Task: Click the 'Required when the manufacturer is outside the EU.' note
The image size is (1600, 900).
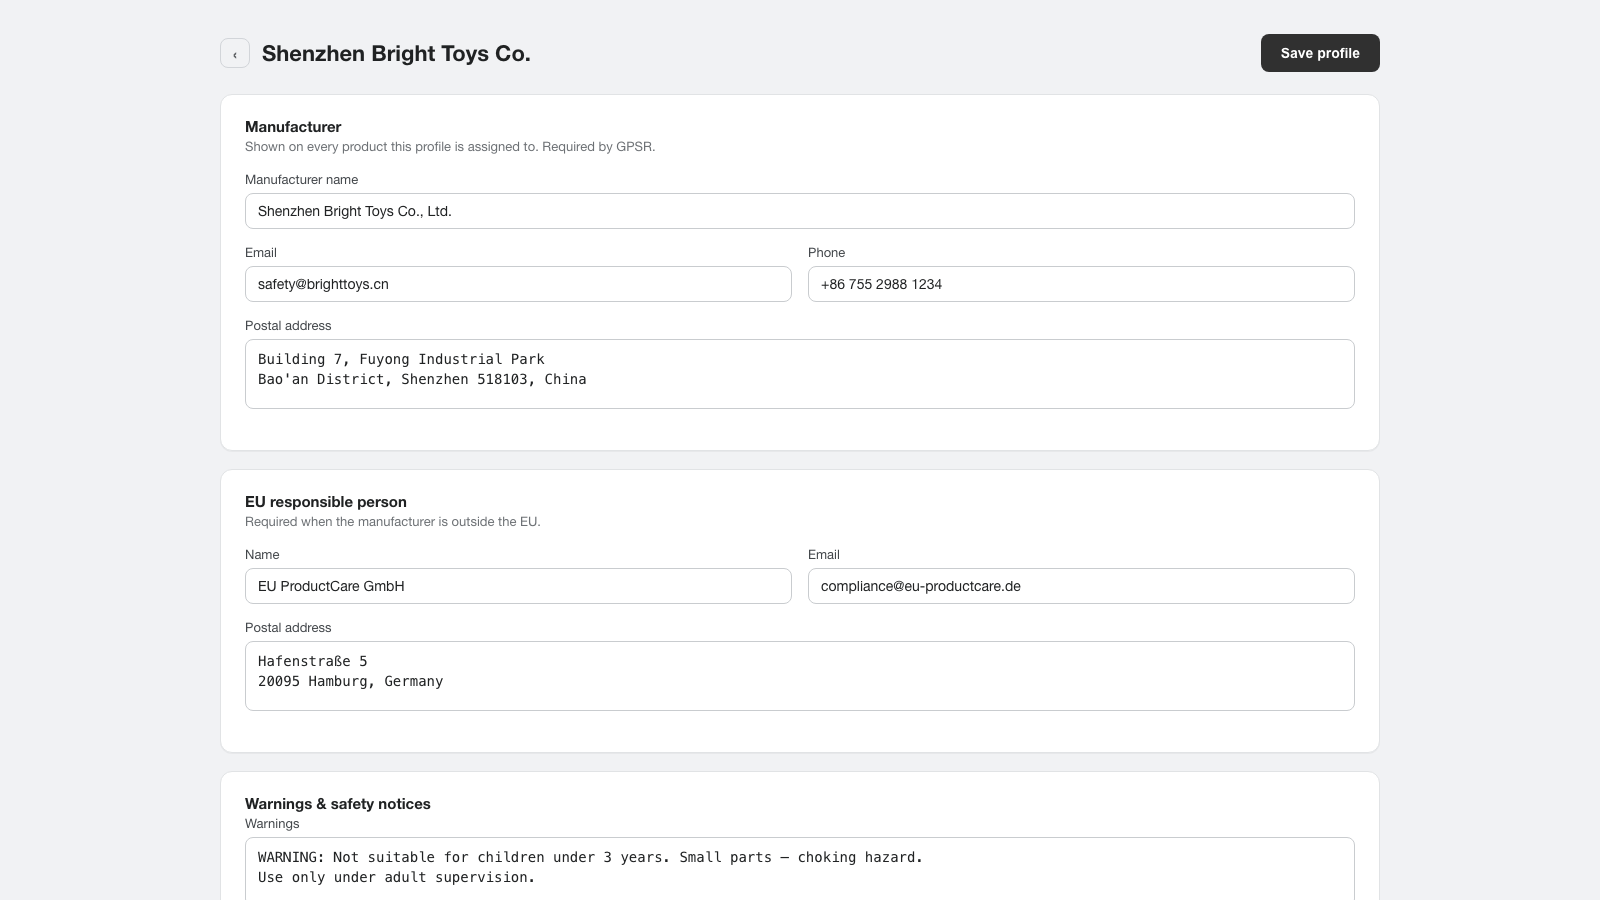Action: pos(393,522)
